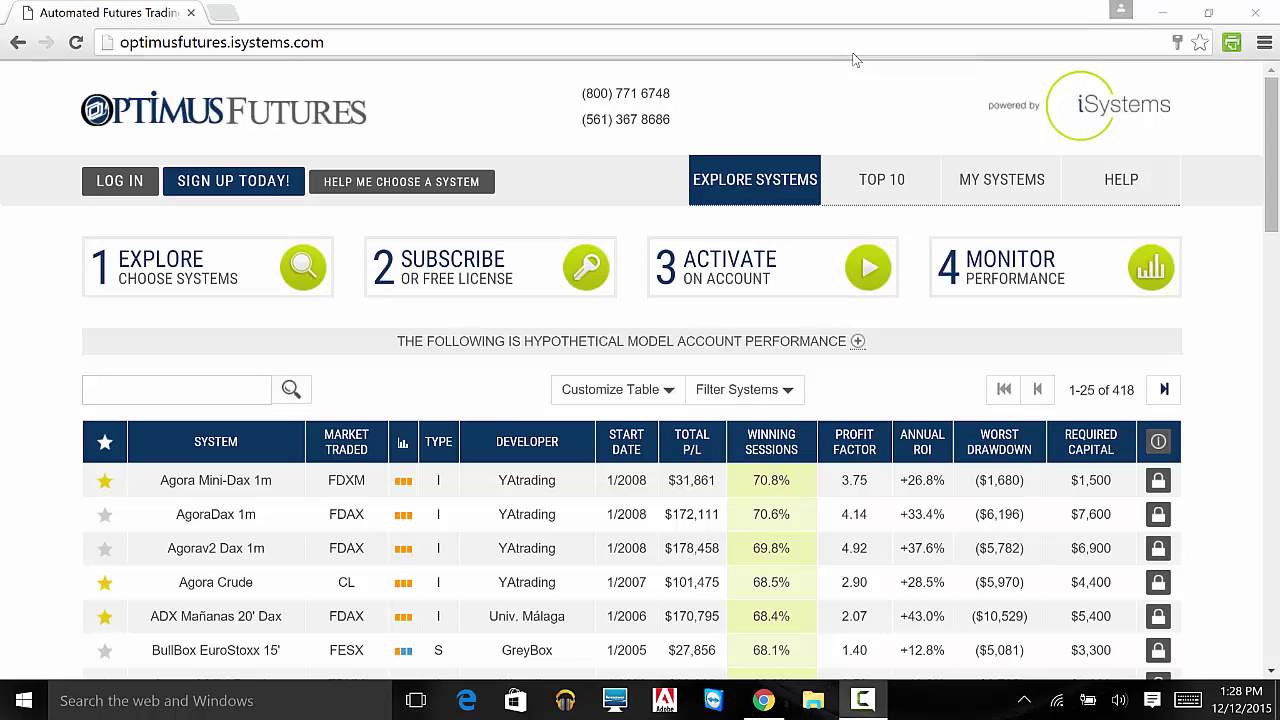Sort by Winning Sessions column header
Viewport: 1280px width, 720px height.
(771, 442)
